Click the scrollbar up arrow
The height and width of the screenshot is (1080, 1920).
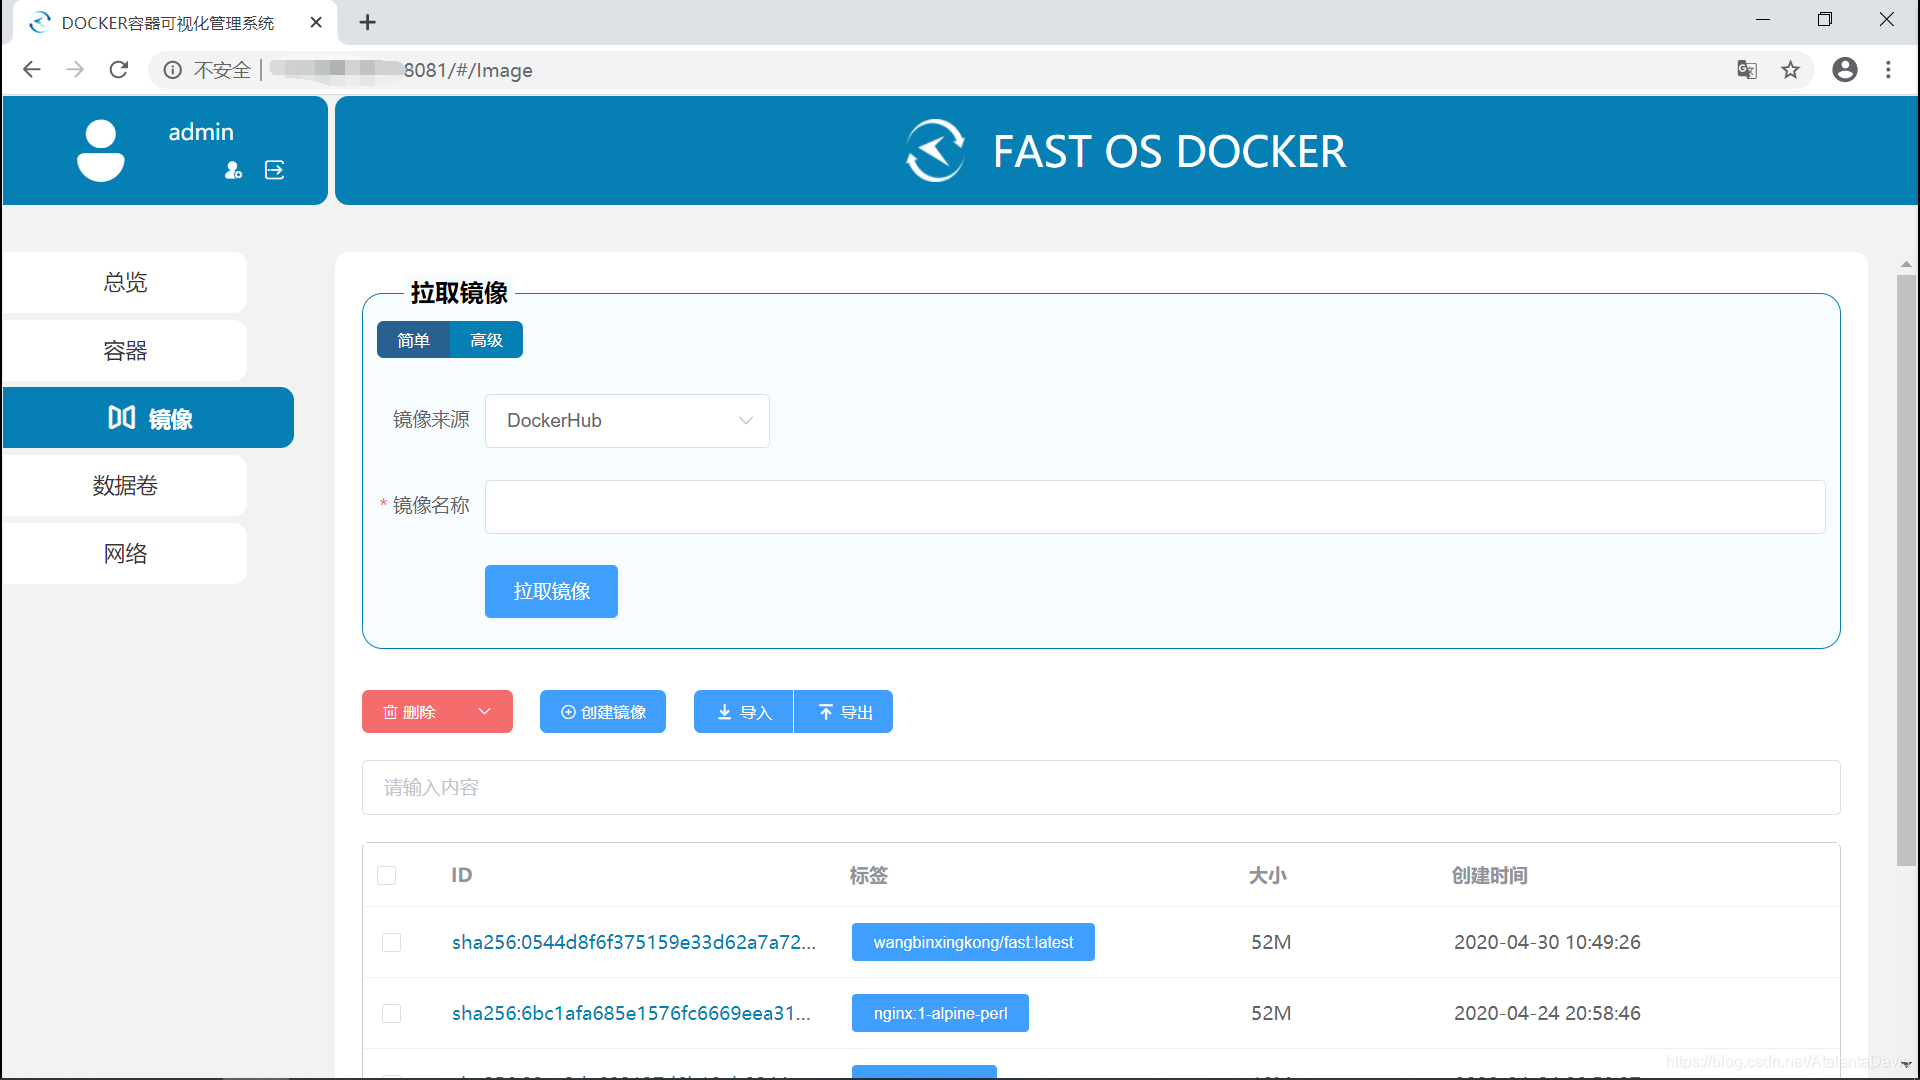pyautogui.click(x=1906, y=264)
